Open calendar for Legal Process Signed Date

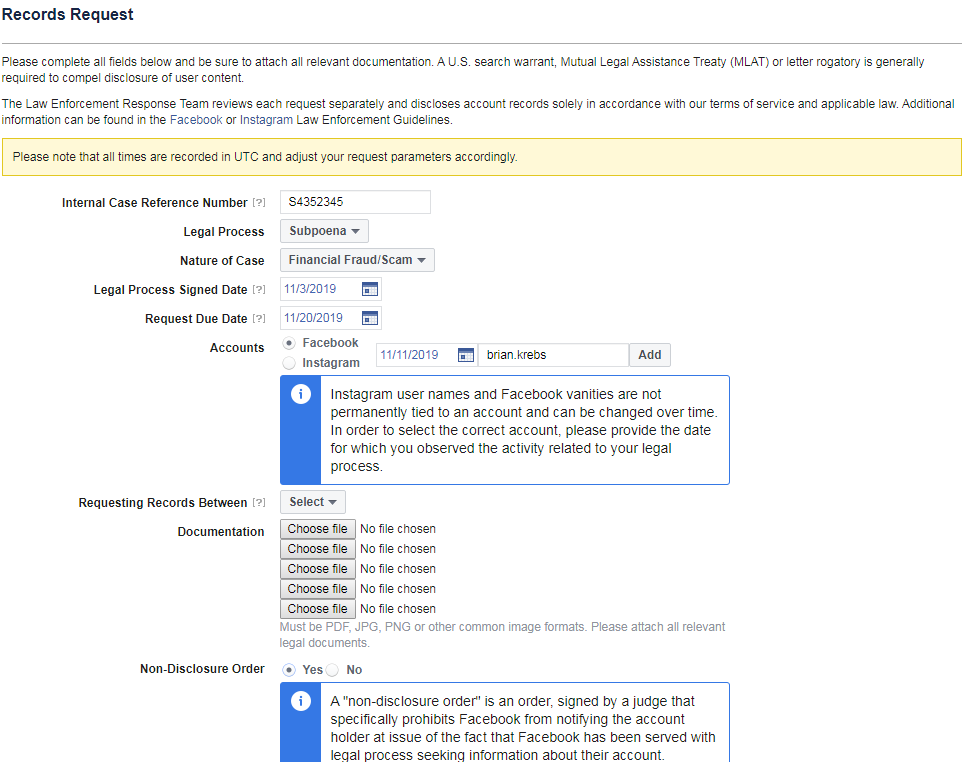point(370,289)
